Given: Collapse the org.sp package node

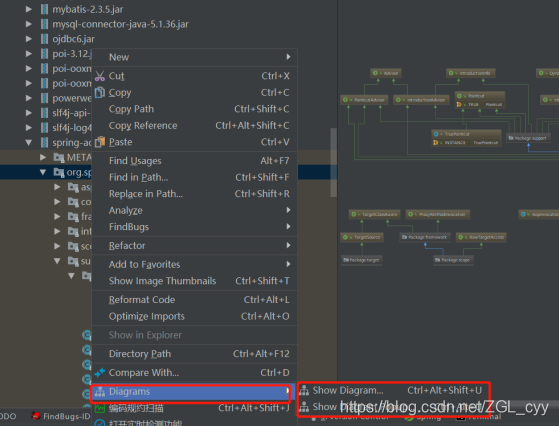Looking at the screenshot, I should [43, 172].
